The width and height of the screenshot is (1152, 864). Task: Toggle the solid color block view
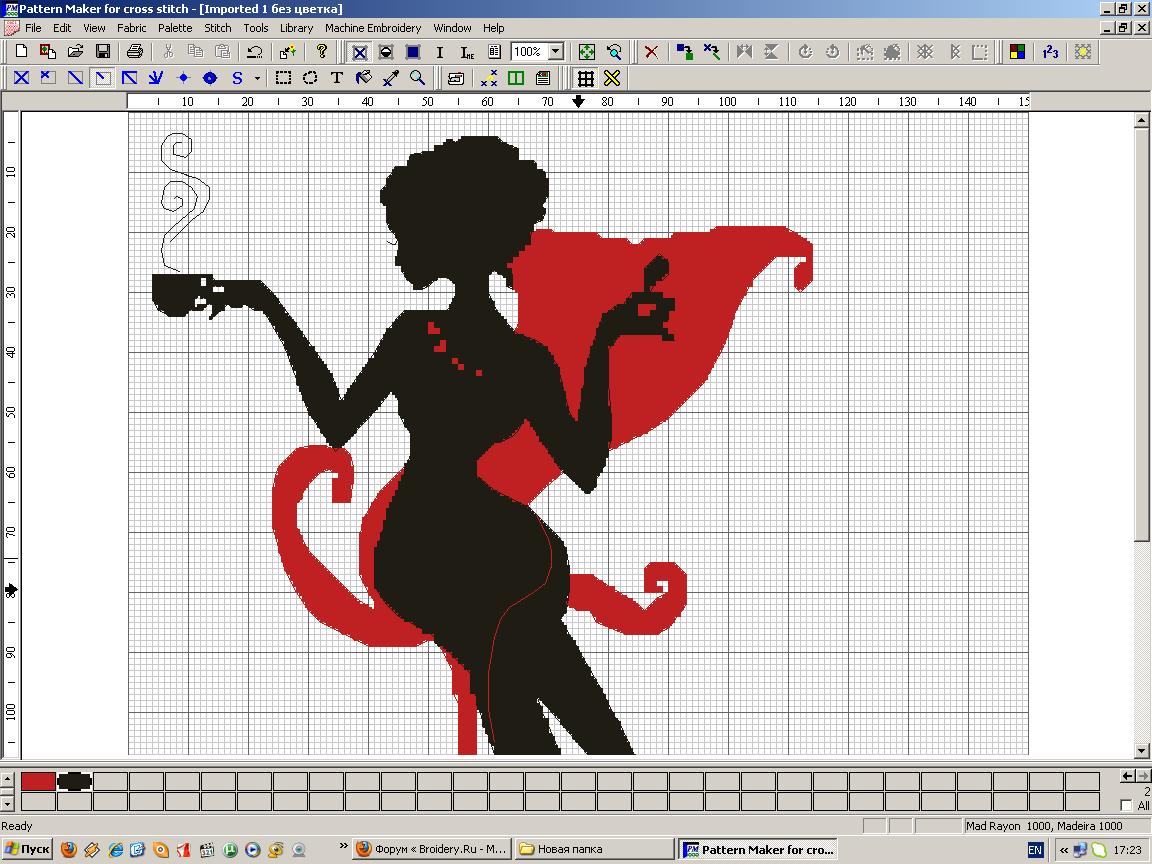click(412, 52)
